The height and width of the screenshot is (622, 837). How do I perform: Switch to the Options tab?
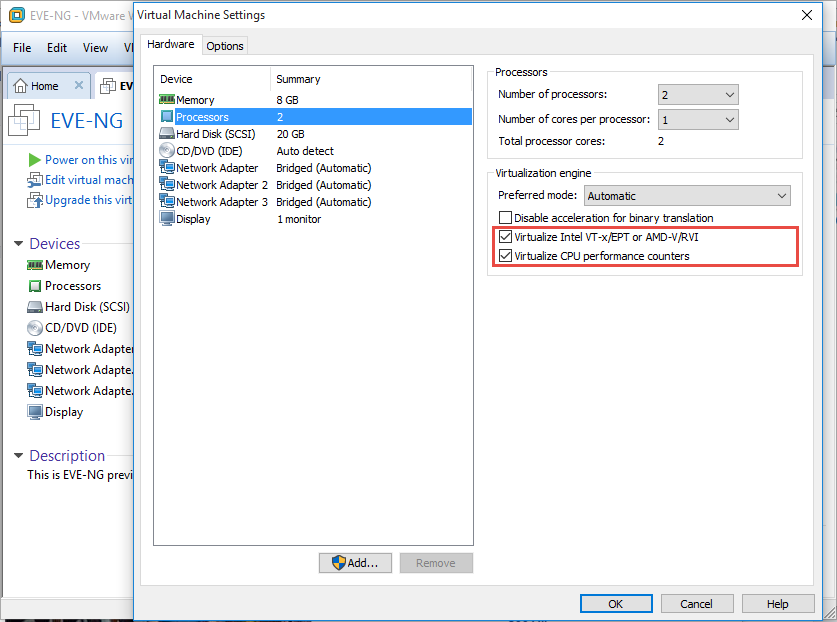point(225,46)
